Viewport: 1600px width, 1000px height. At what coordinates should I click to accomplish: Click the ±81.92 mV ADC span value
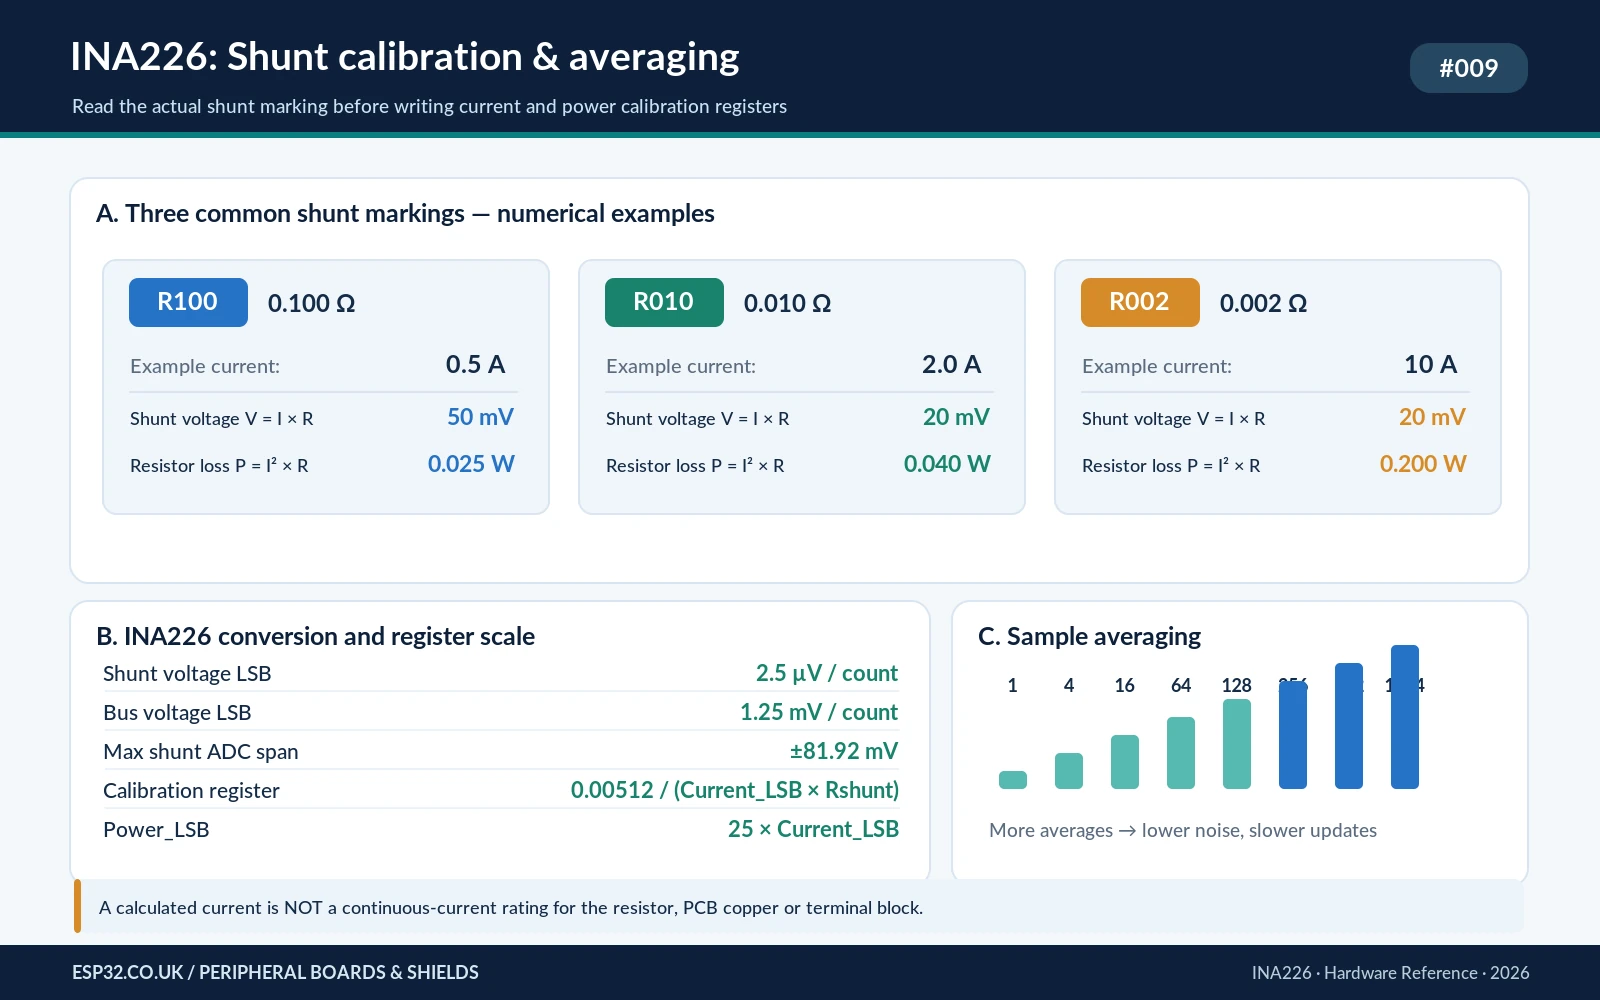[x=844, y=751]
